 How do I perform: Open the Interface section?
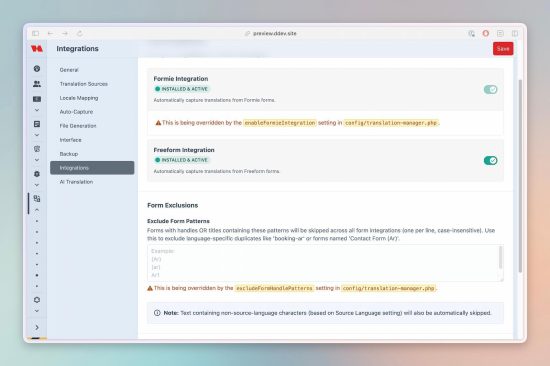point(92,140)
